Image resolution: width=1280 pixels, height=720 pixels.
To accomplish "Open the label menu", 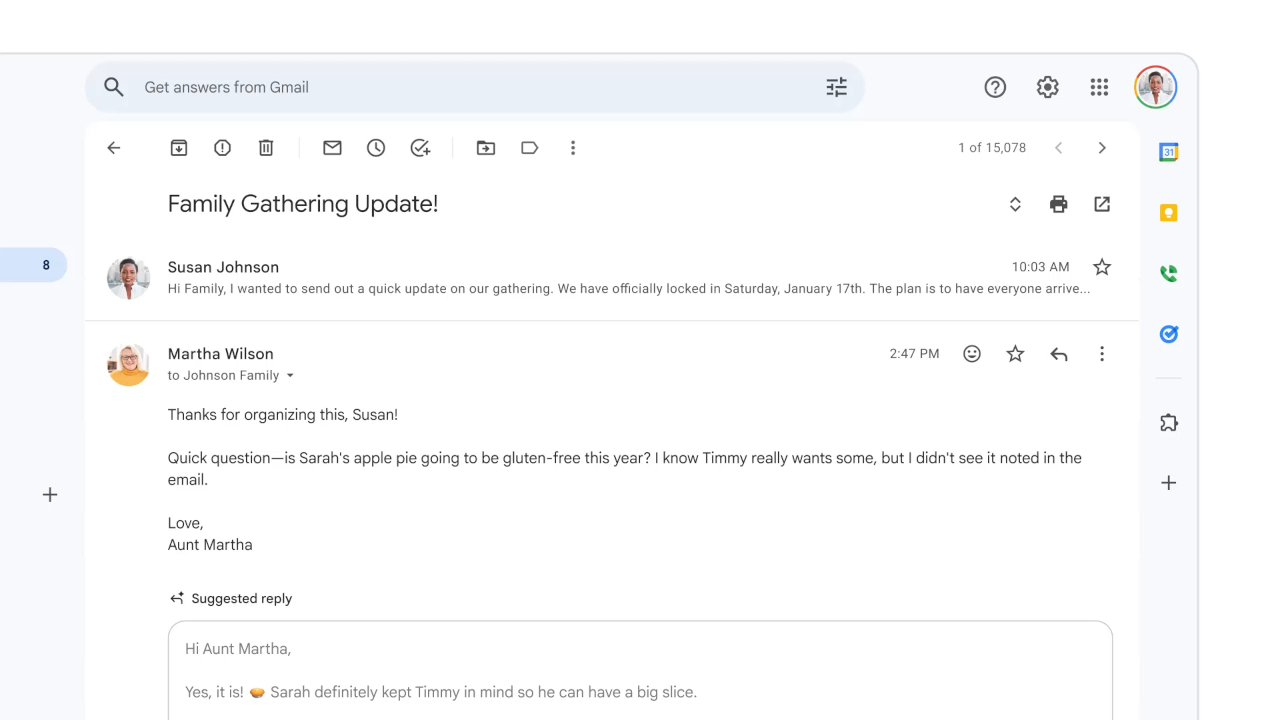I will (x=529, y=147).
